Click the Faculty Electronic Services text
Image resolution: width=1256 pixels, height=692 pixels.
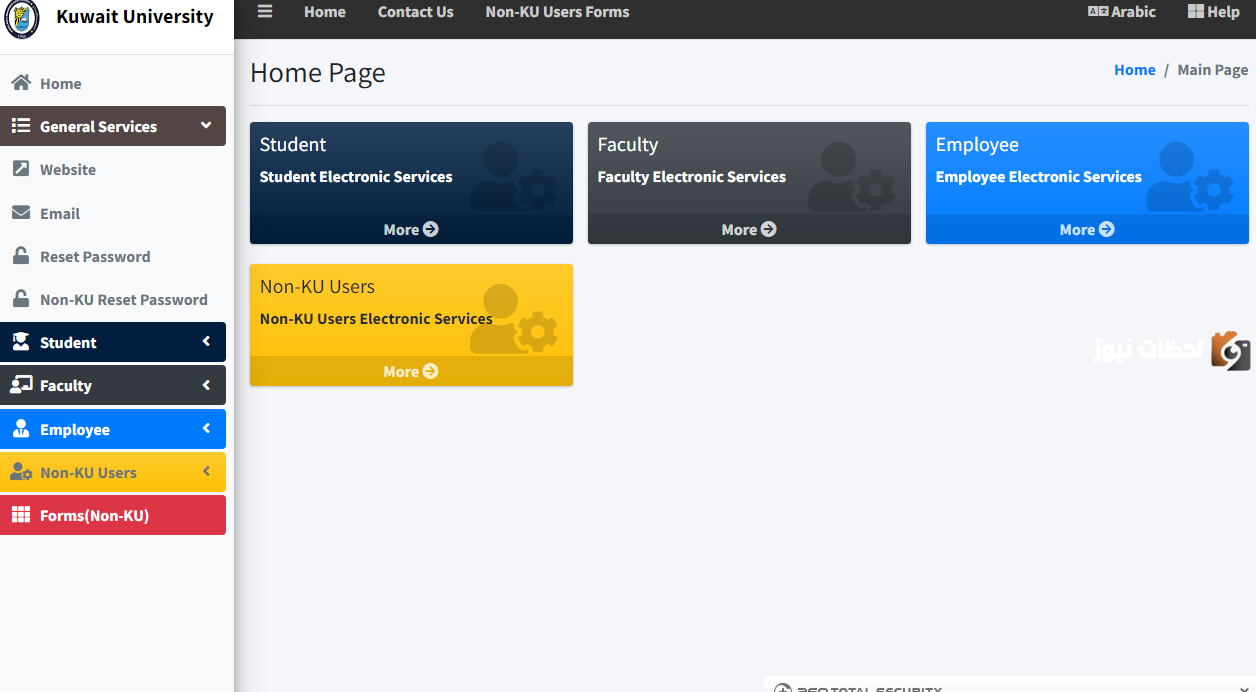click(692, 177)
